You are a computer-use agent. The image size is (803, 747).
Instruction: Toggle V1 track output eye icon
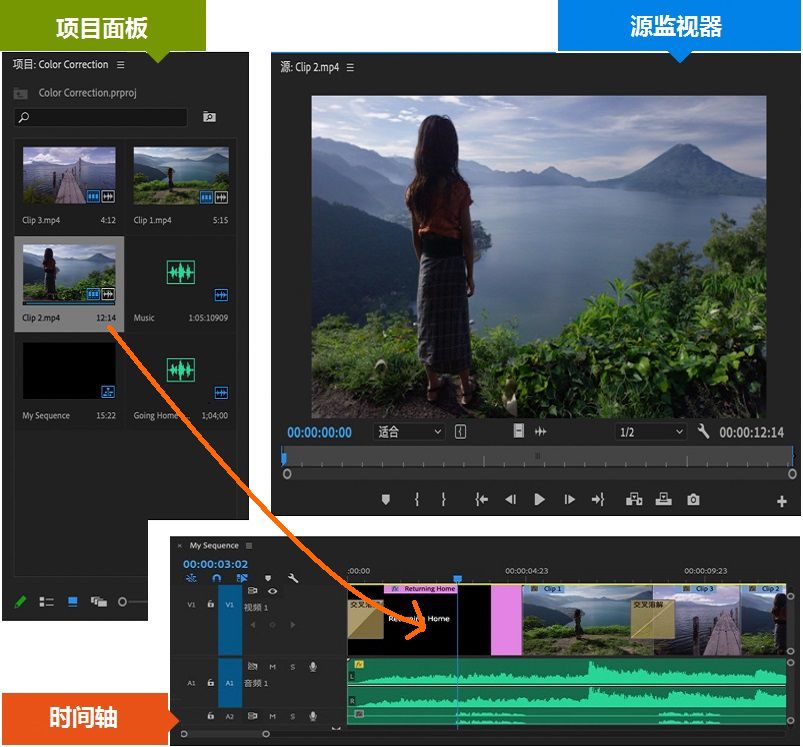click(272, 591)
